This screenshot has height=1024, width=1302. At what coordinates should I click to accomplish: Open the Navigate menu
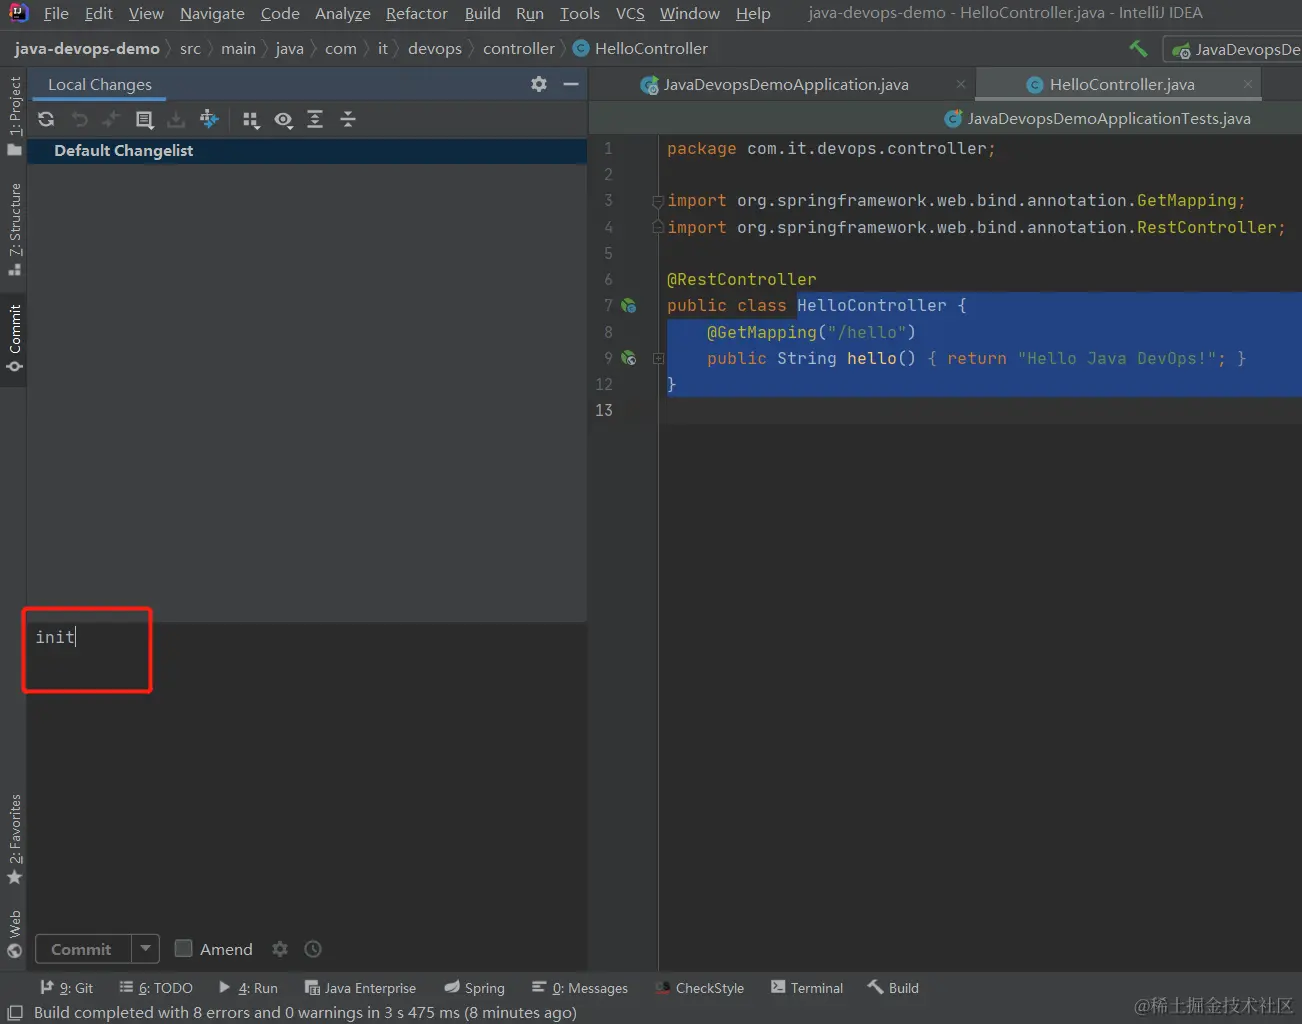(x=212, y=13)
